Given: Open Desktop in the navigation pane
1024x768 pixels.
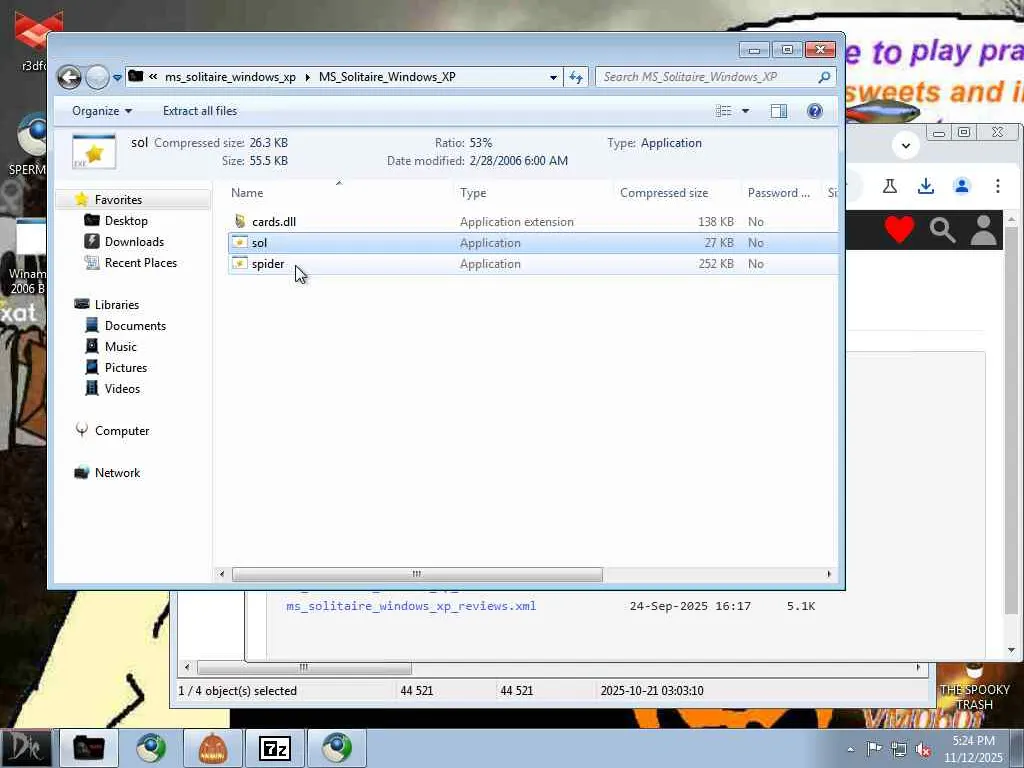Looking at the screenshot, I should point(125,221).
